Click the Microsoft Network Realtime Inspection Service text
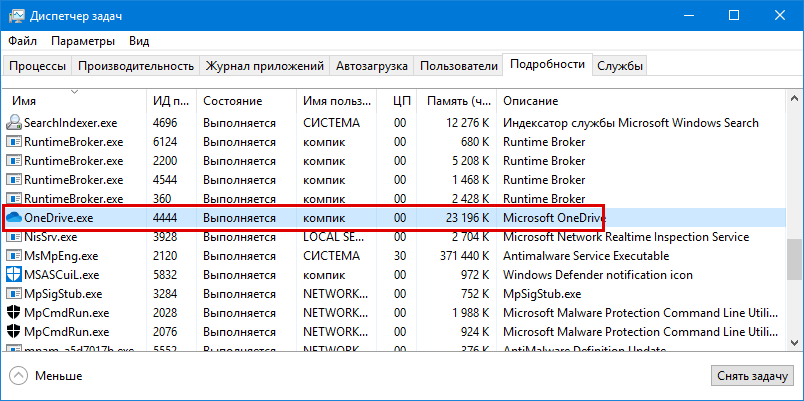Screen dimensions: 804x401 (626, 237)
